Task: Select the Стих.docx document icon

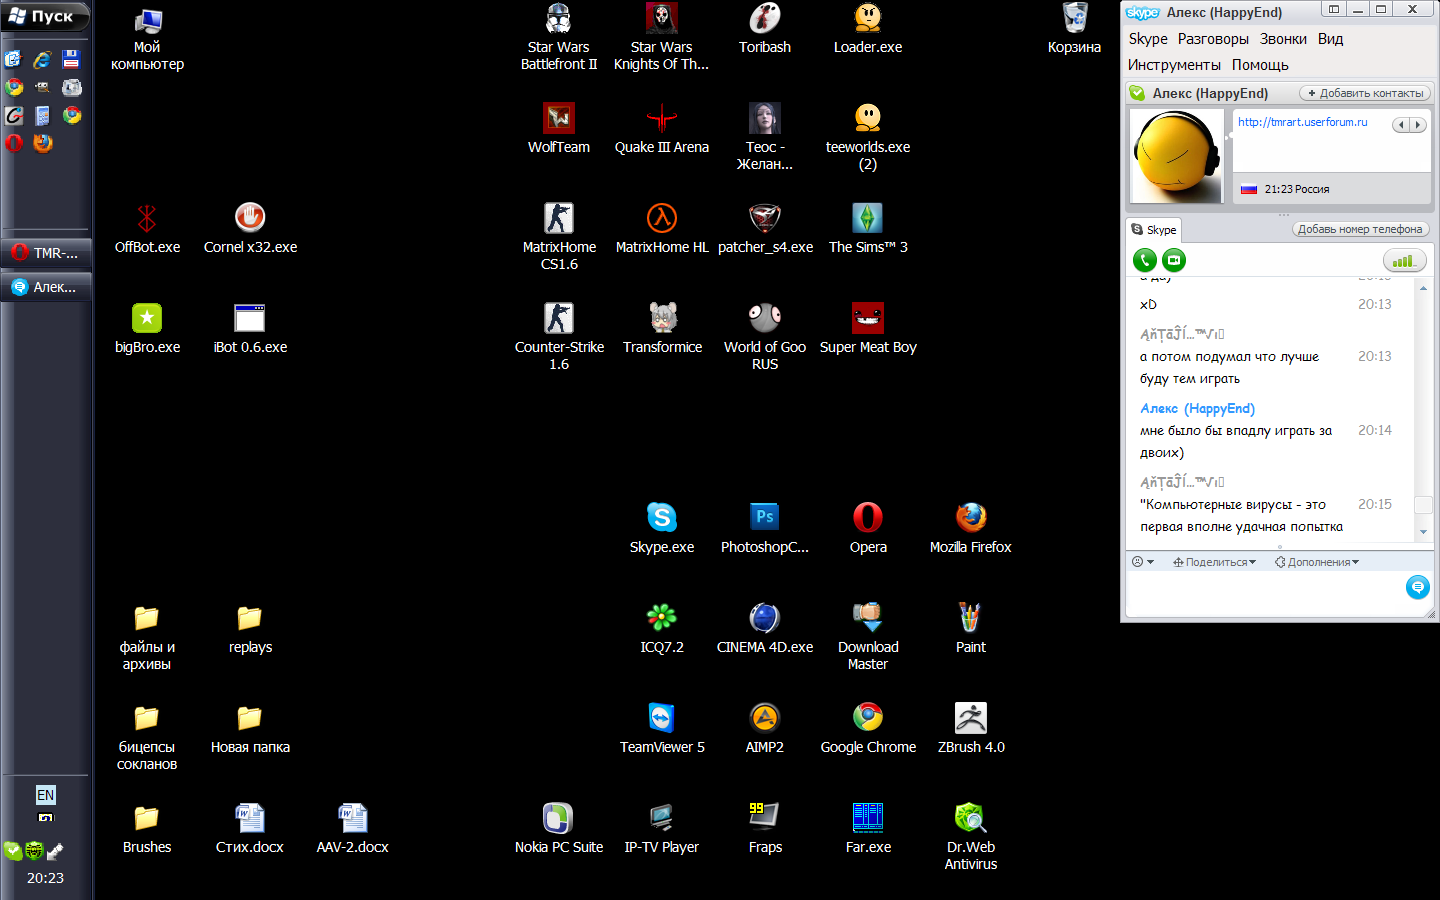Action: 250,829
